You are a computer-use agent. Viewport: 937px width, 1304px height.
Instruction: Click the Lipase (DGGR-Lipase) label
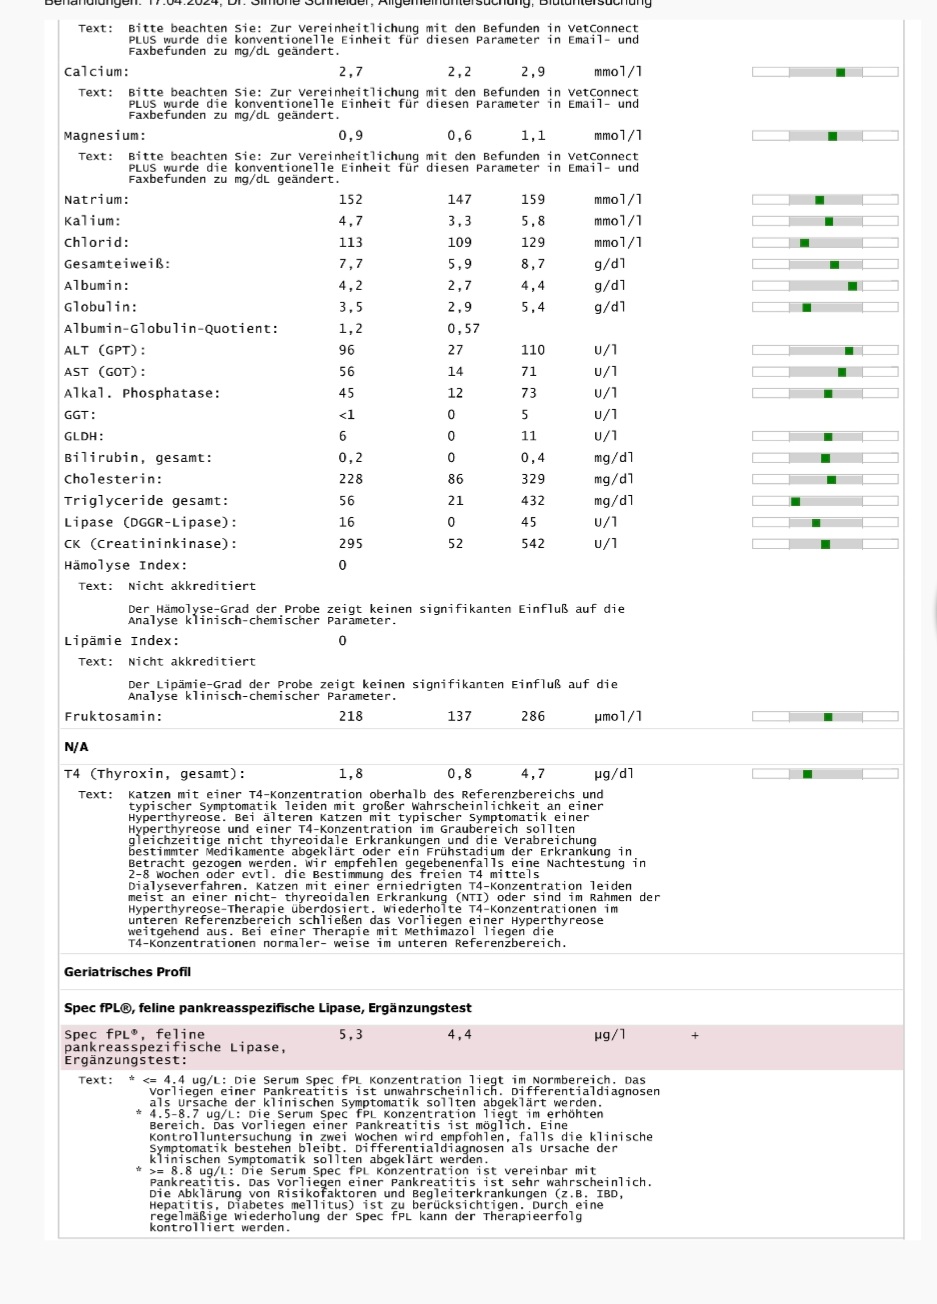[151, 522]
